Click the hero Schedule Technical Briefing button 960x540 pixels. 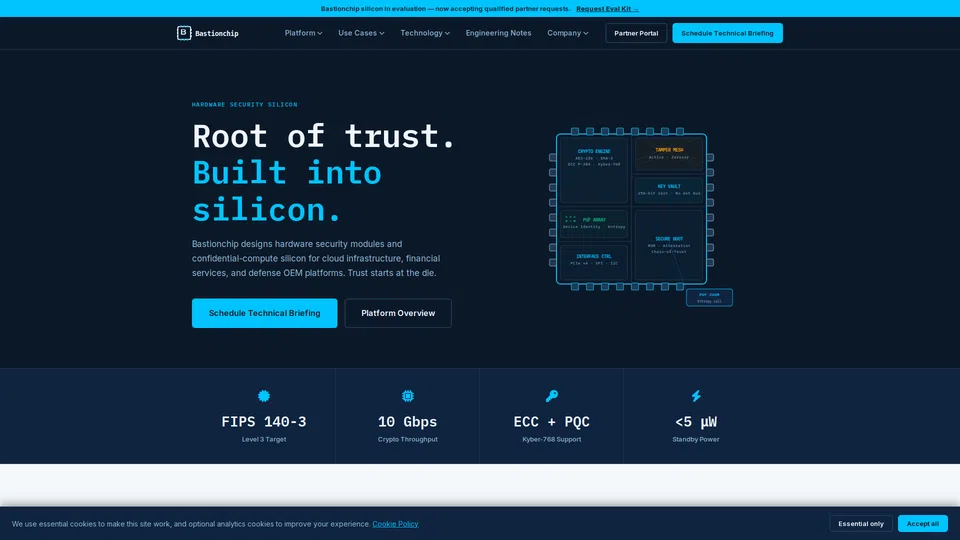point(264,313)
